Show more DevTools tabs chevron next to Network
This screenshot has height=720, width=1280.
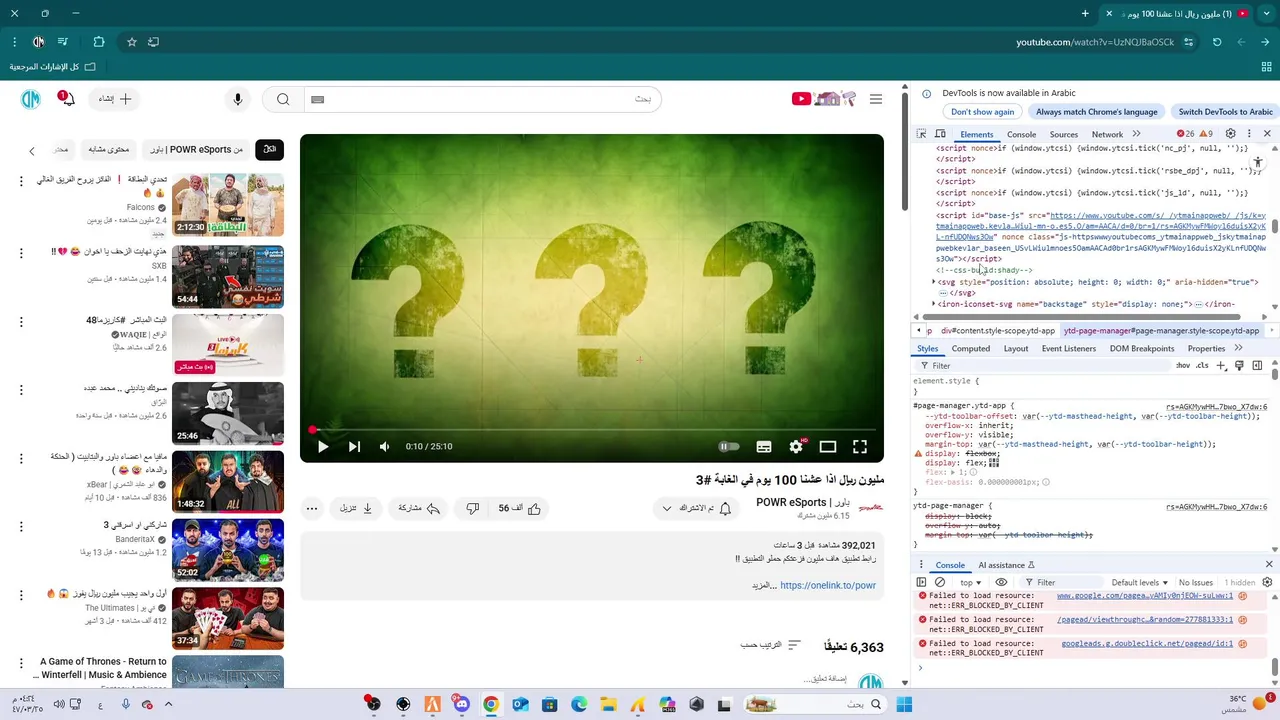(x=1136, y=134)
